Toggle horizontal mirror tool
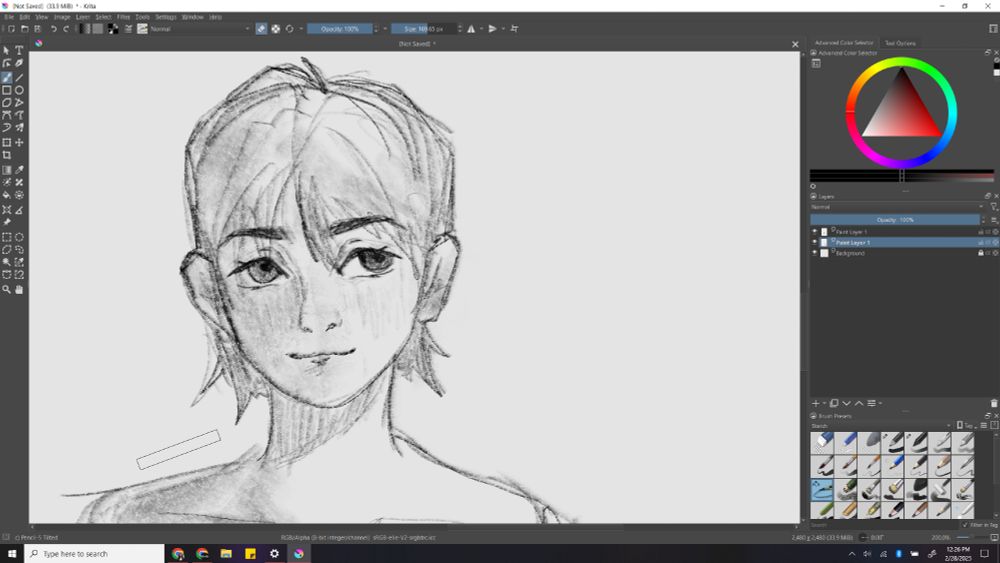 coord(471,29)
